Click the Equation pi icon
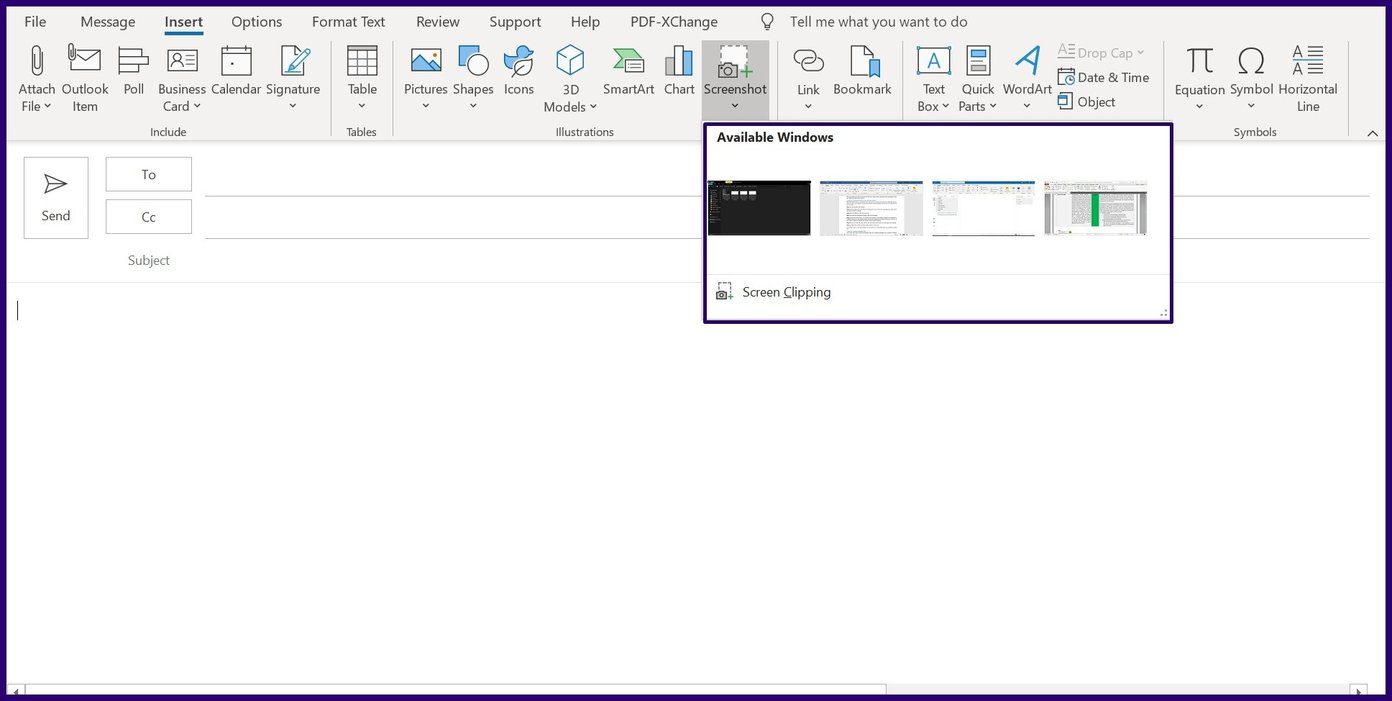1392x701 pixels. tap(1200, 60)
